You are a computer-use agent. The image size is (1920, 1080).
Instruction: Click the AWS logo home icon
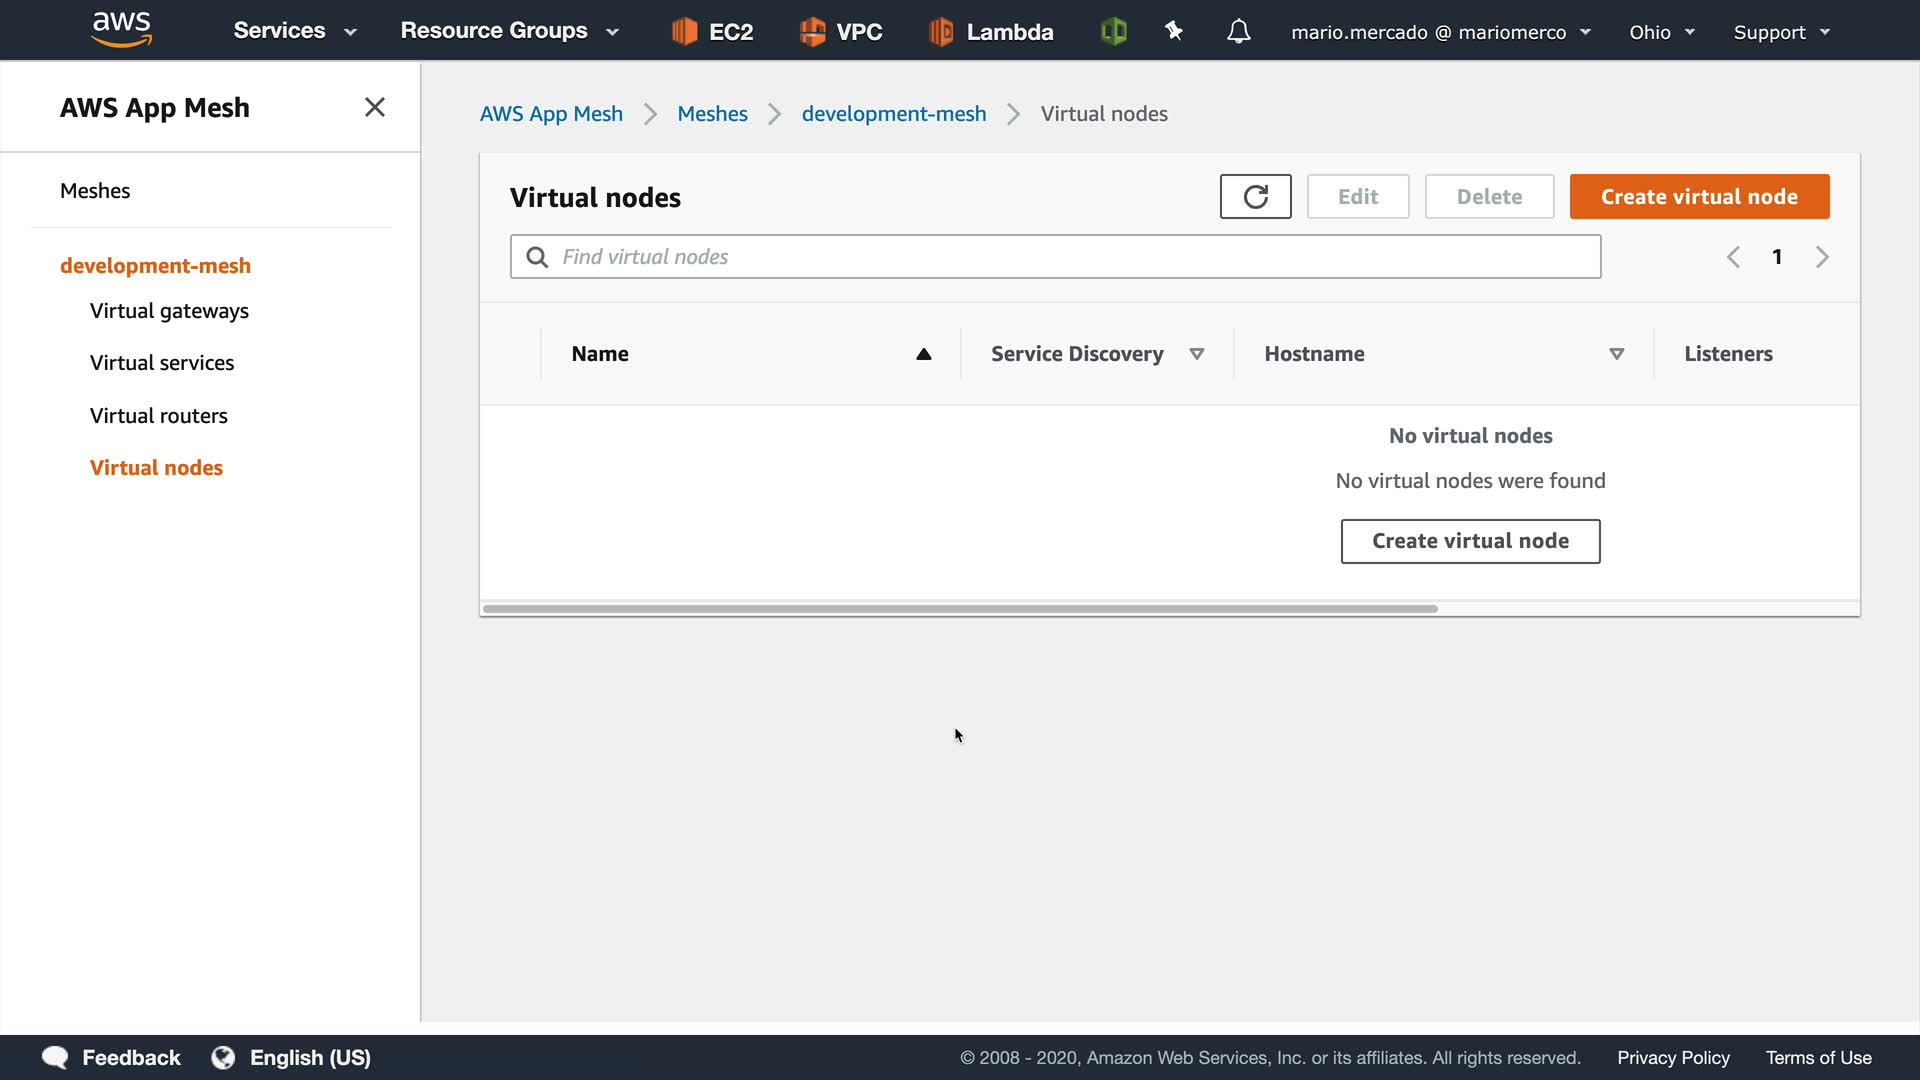click(x=121, y=30)
